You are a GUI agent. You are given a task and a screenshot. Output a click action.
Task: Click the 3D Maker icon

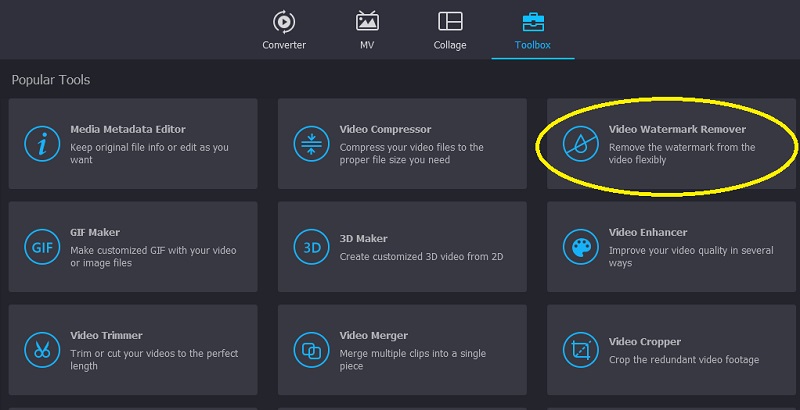[x=311, y=247]
